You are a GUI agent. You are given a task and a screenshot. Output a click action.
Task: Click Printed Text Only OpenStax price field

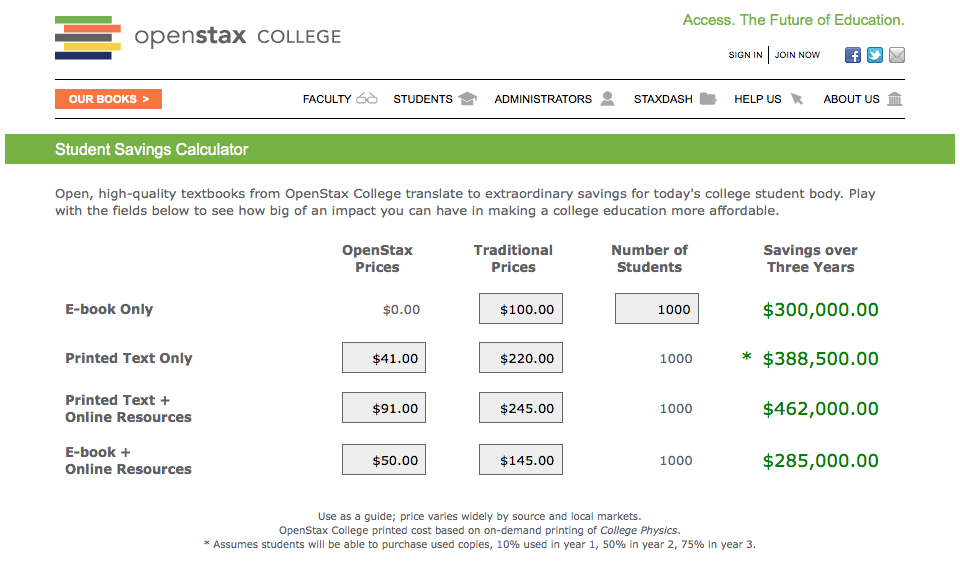tap(384, 358)
